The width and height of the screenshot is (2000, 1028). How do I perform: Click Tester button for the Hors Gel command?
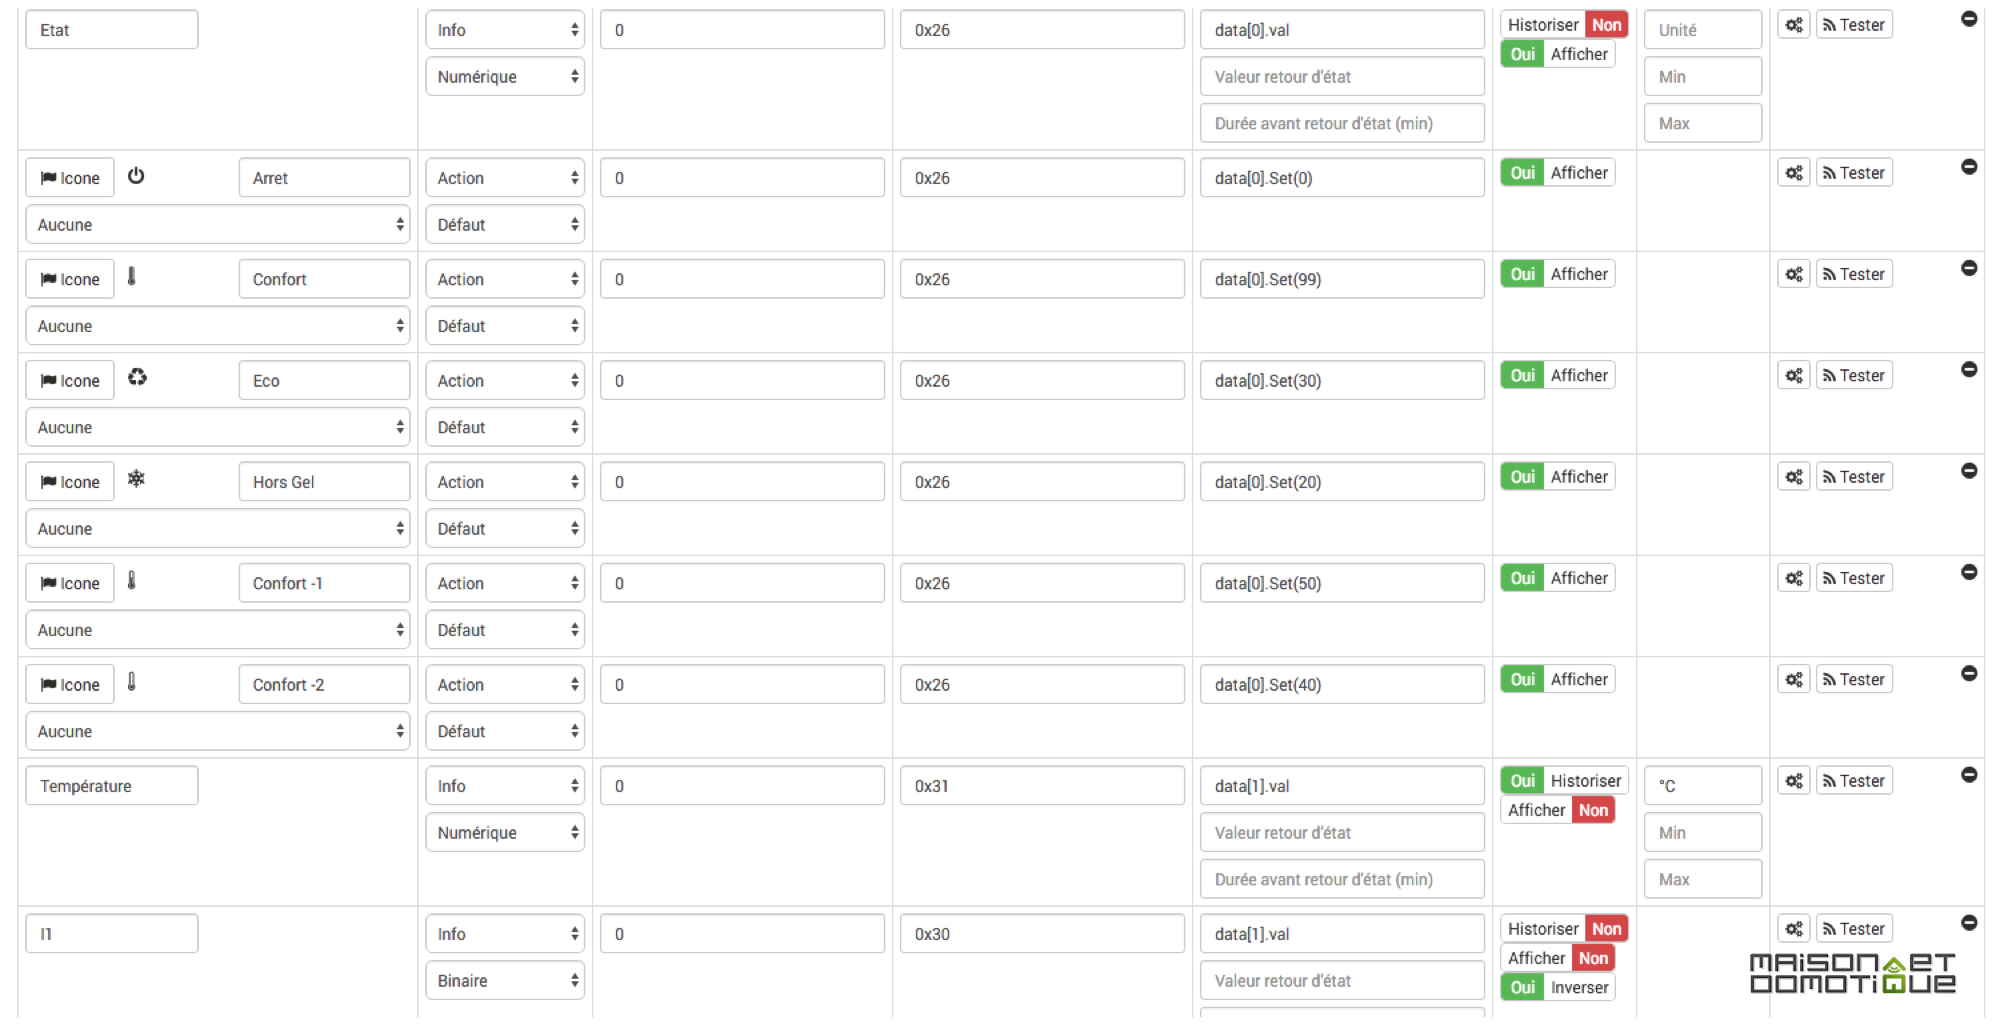click(1854, 477)
